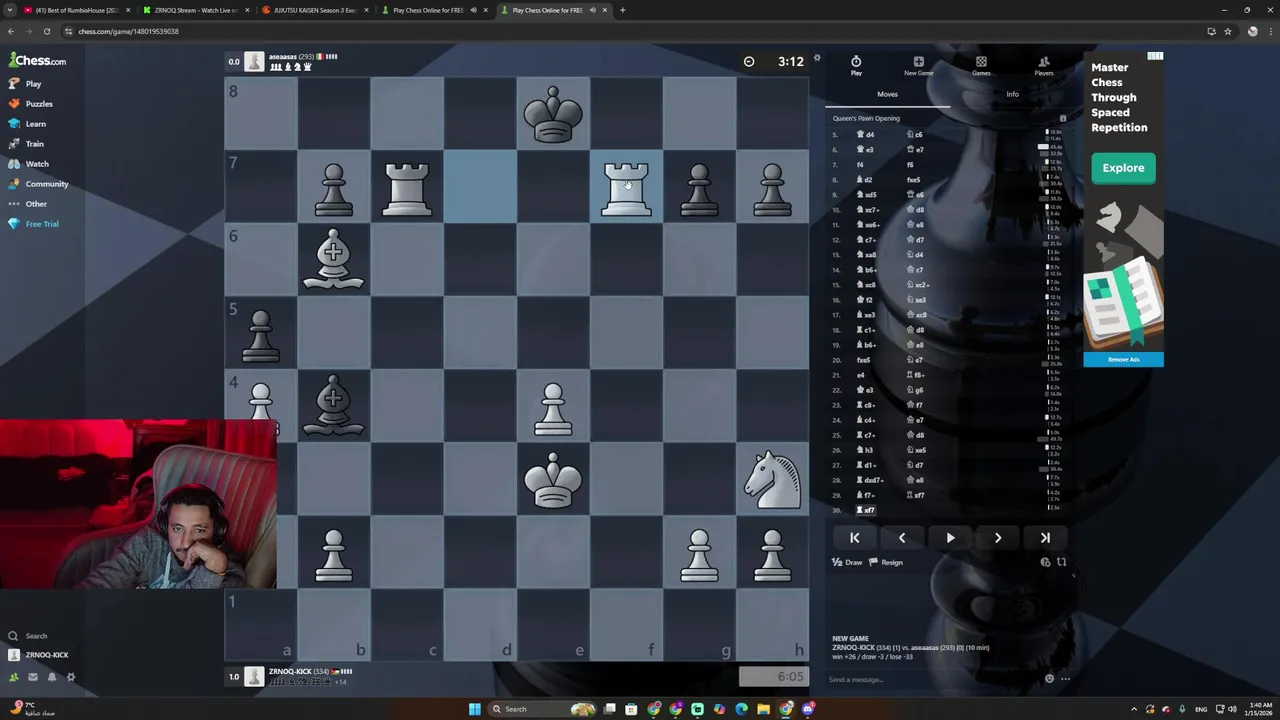Jump to the first move of the game

pos(855,538)
